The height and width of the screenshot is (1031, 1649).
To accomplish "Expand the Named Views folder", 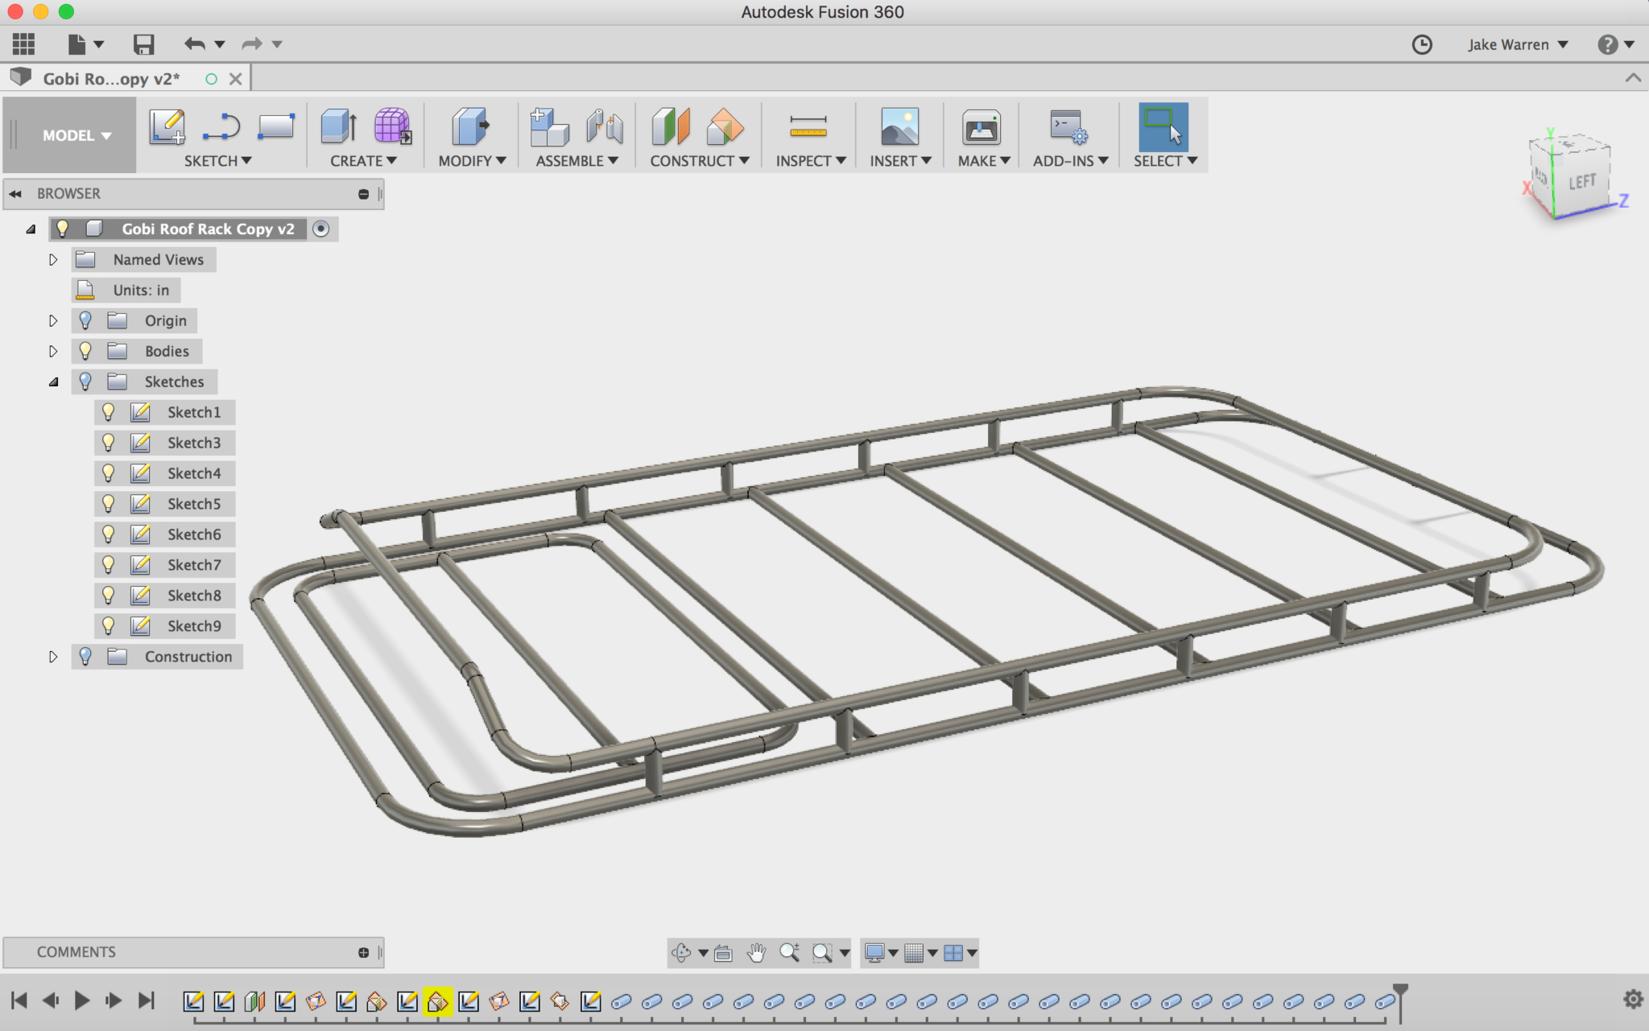I will (53, 260).
